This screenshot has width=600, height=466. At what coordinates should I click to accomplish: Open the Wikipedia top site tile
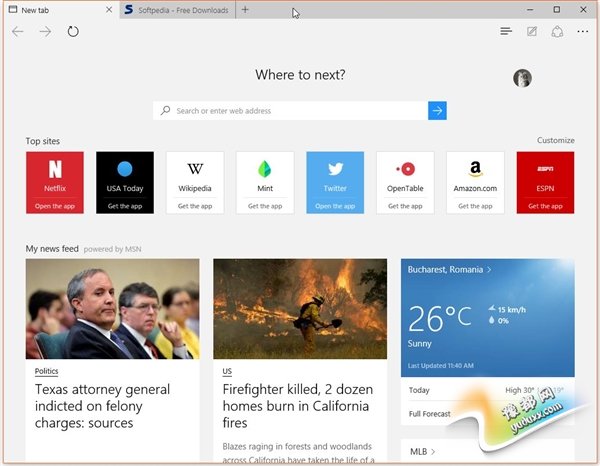pyautogui.click(x=195, y=176)
